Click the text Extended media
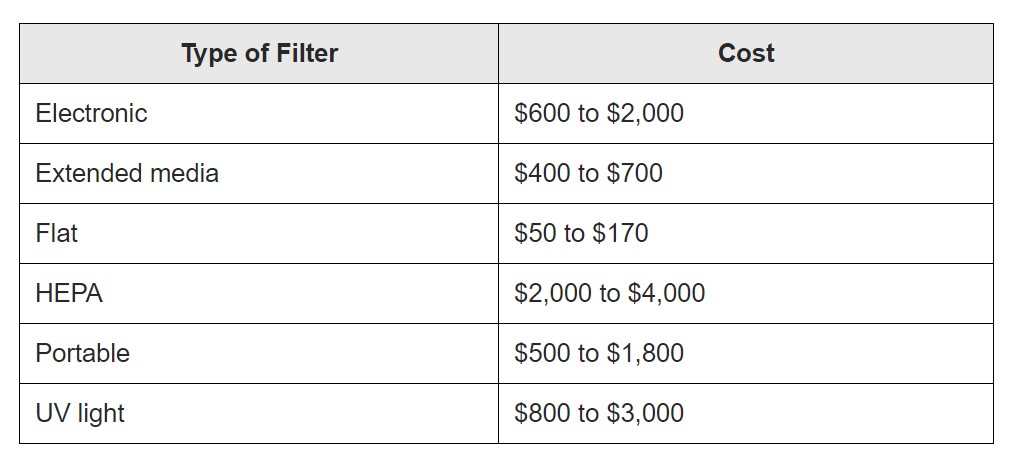1015x467 pixels. tap(127, 174)
